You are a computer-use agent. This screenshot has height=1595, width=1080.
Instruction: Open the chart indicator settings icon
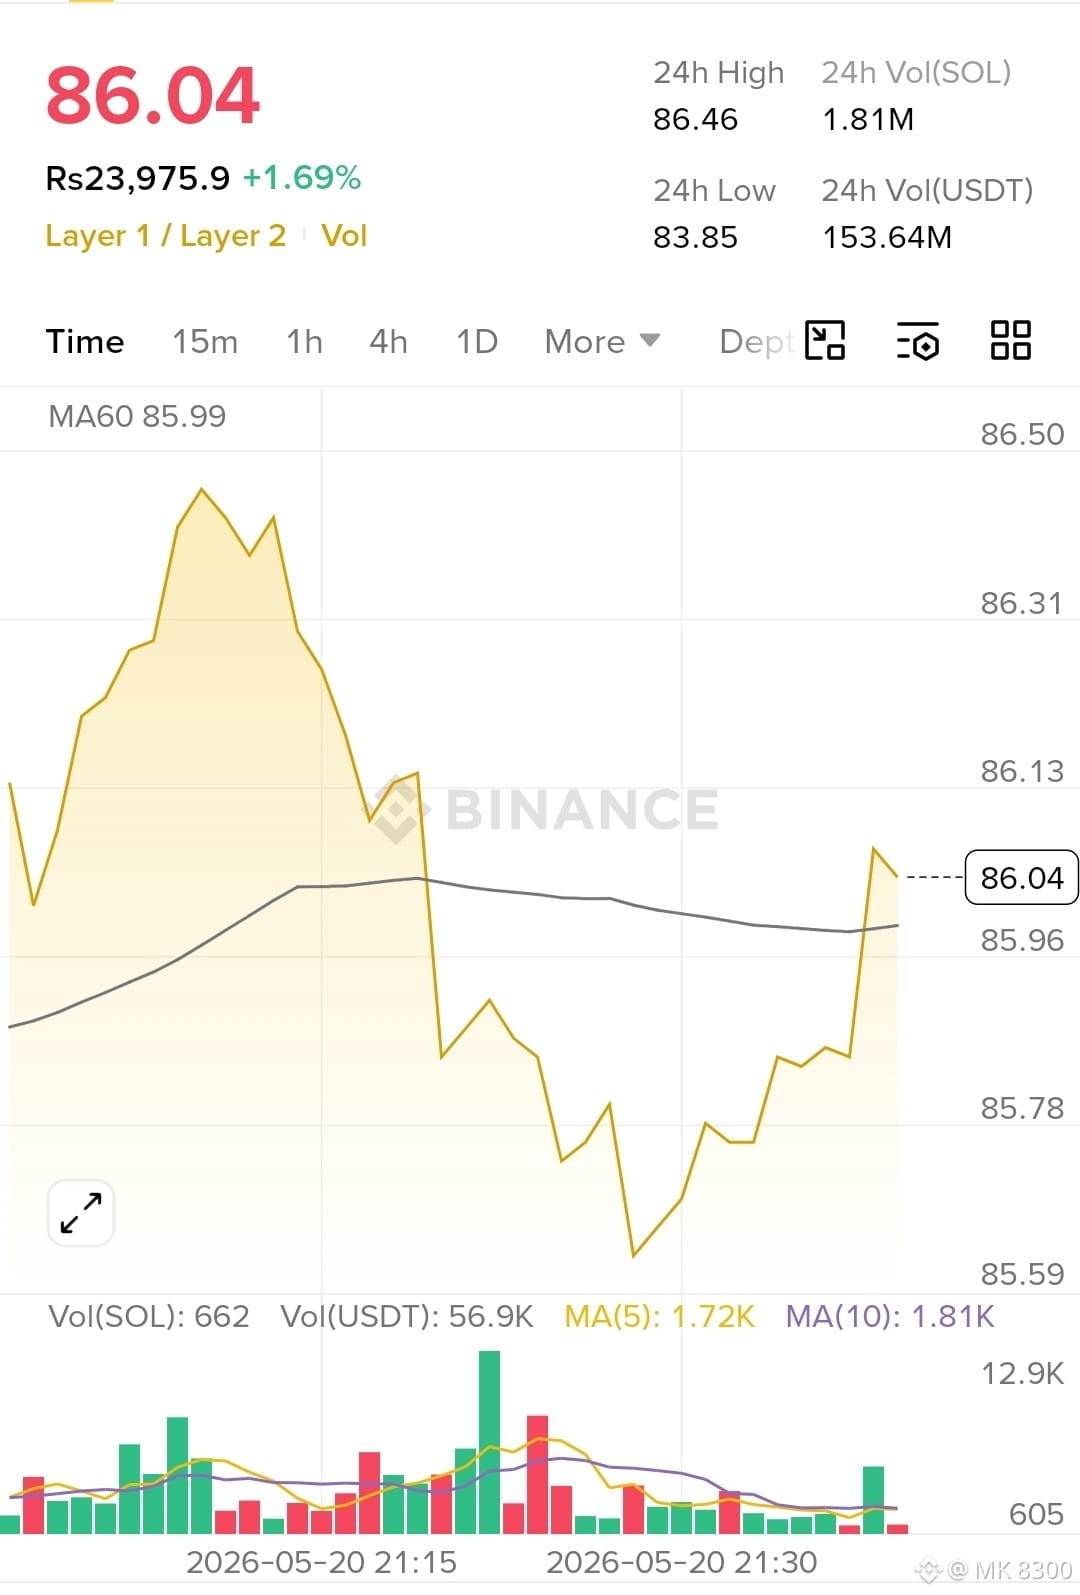917,341
